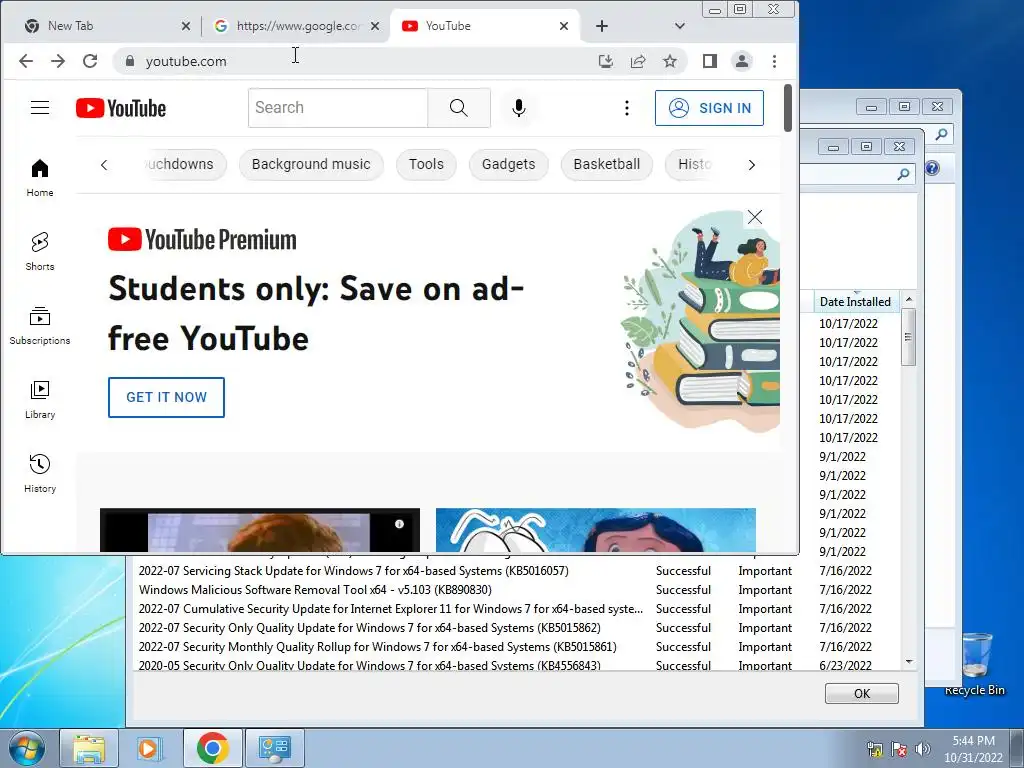The height and width of the screenshot is (768, 1024).
Task: Select the Background music chip
Action: coord(311,165)
